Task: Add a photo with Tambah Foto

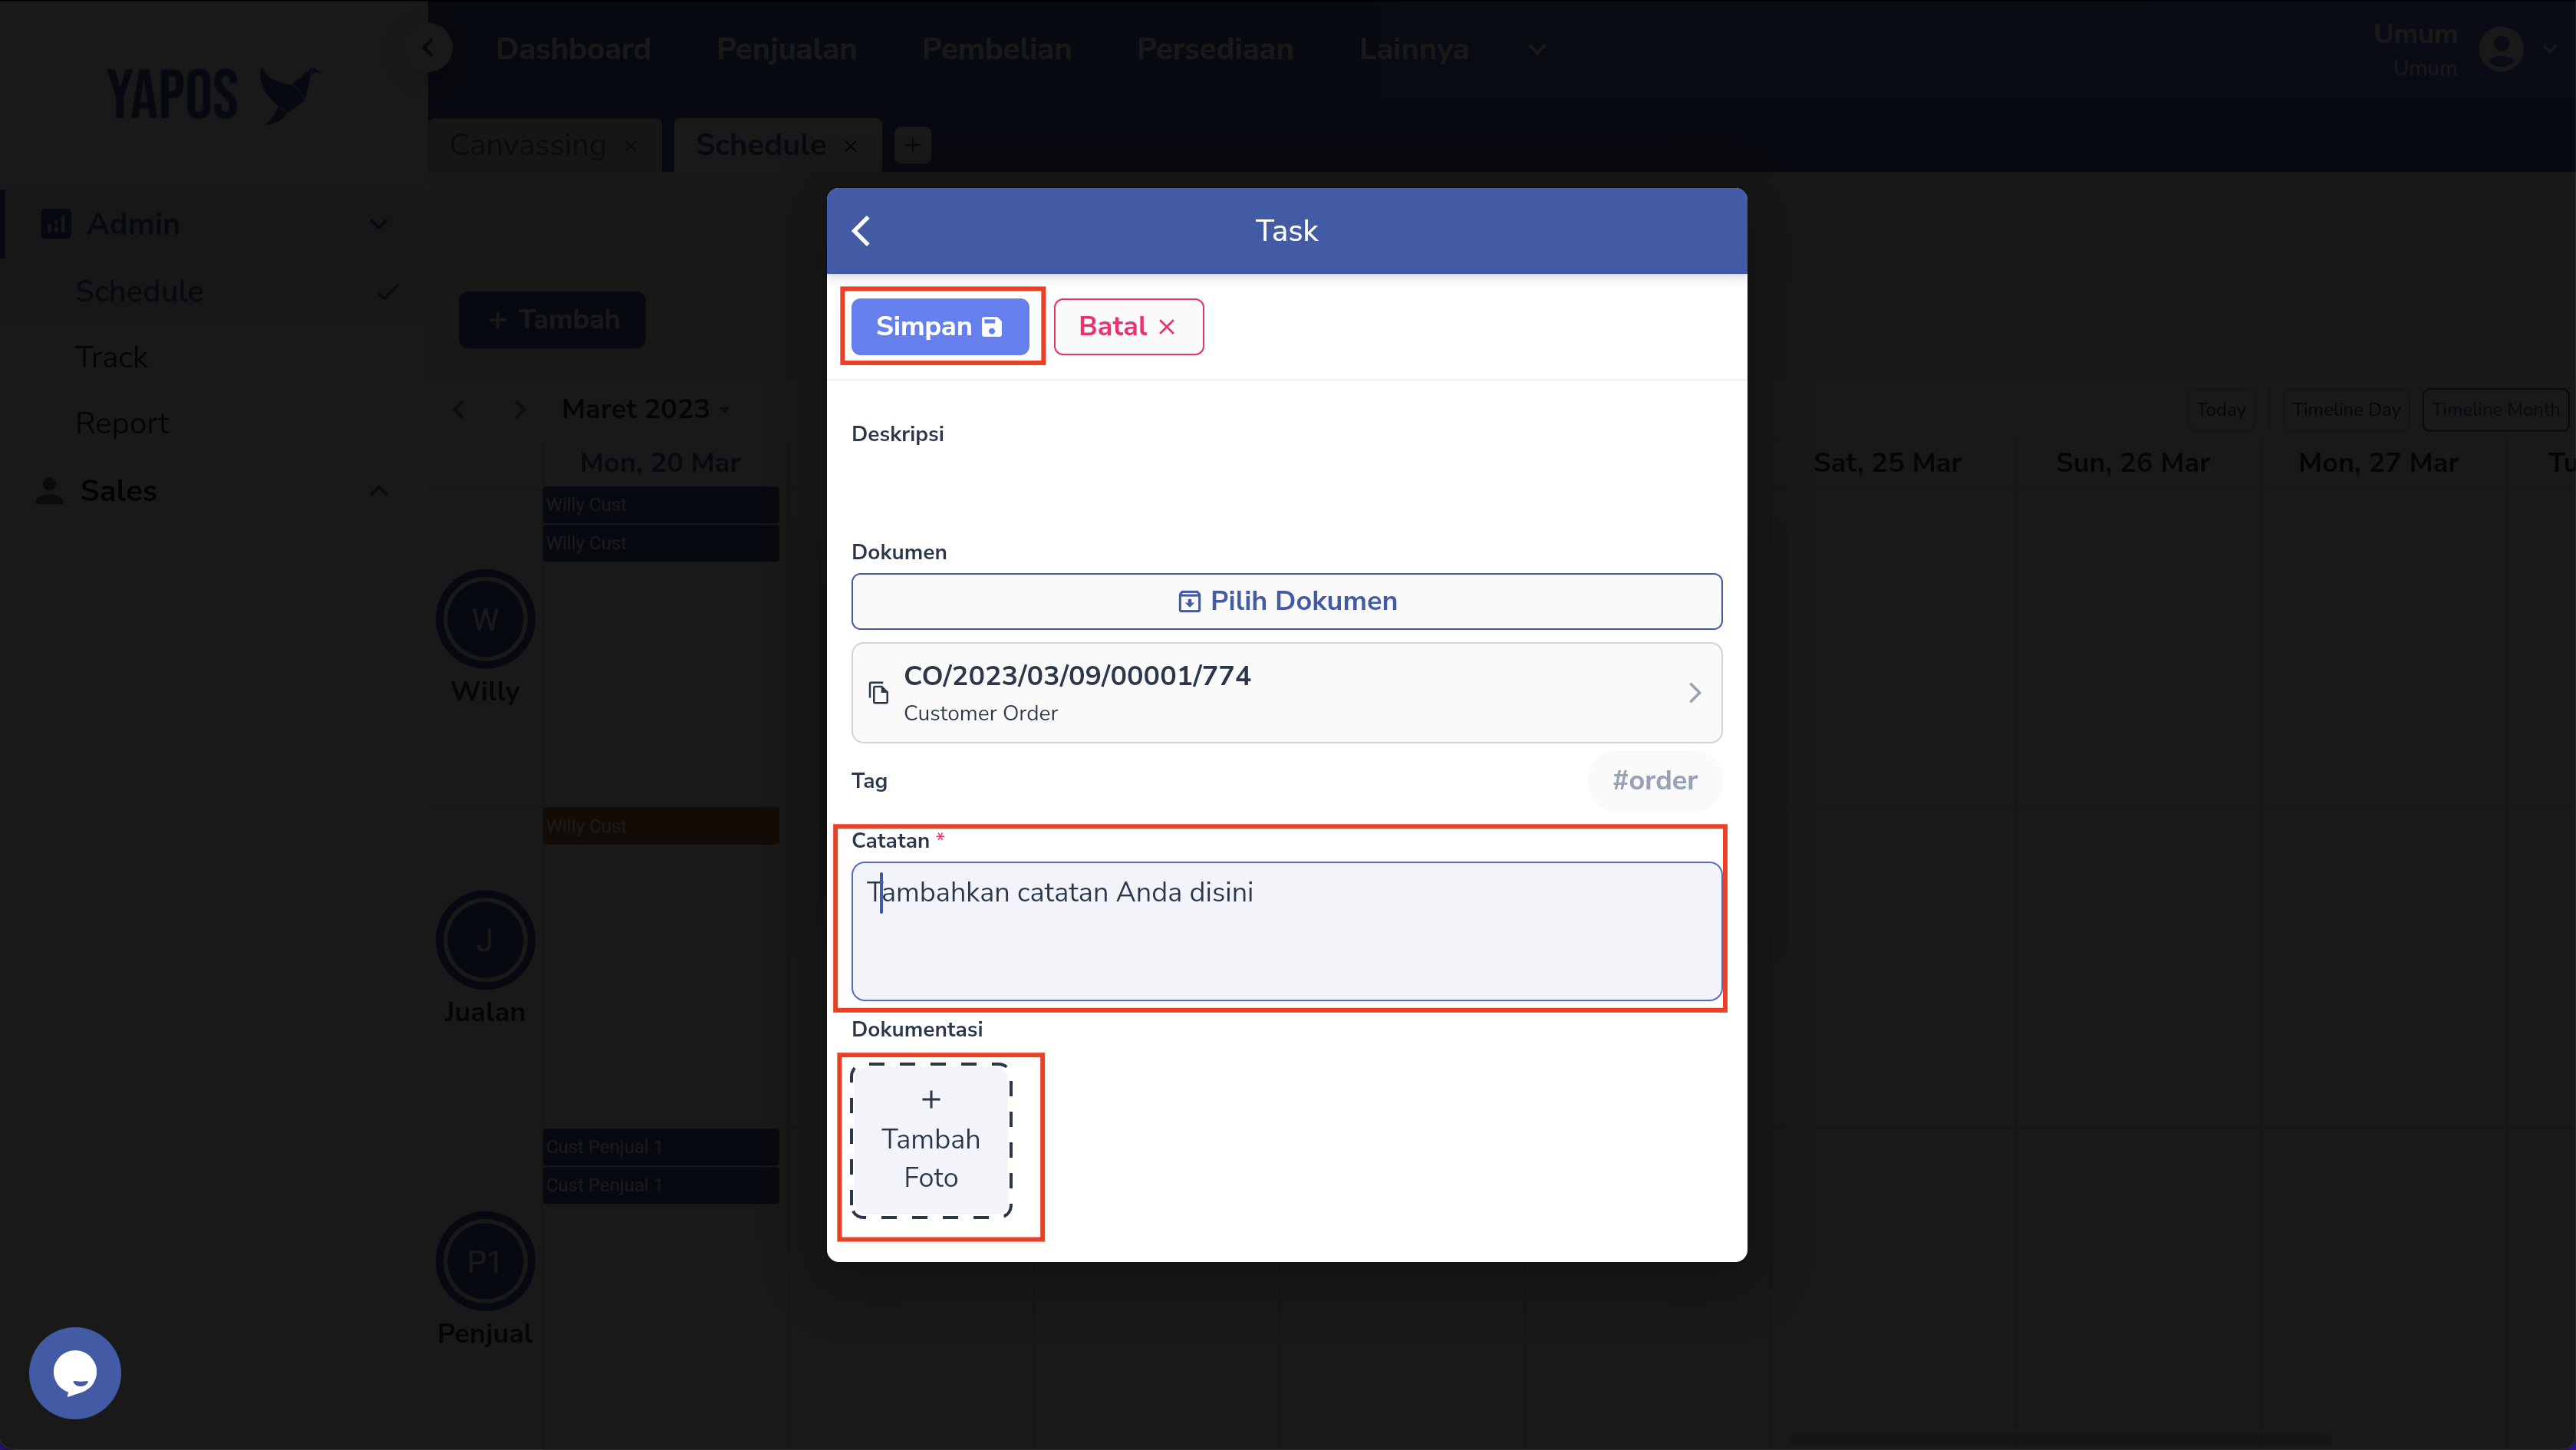Action: pyautogui.click(x=931, y=1140)
